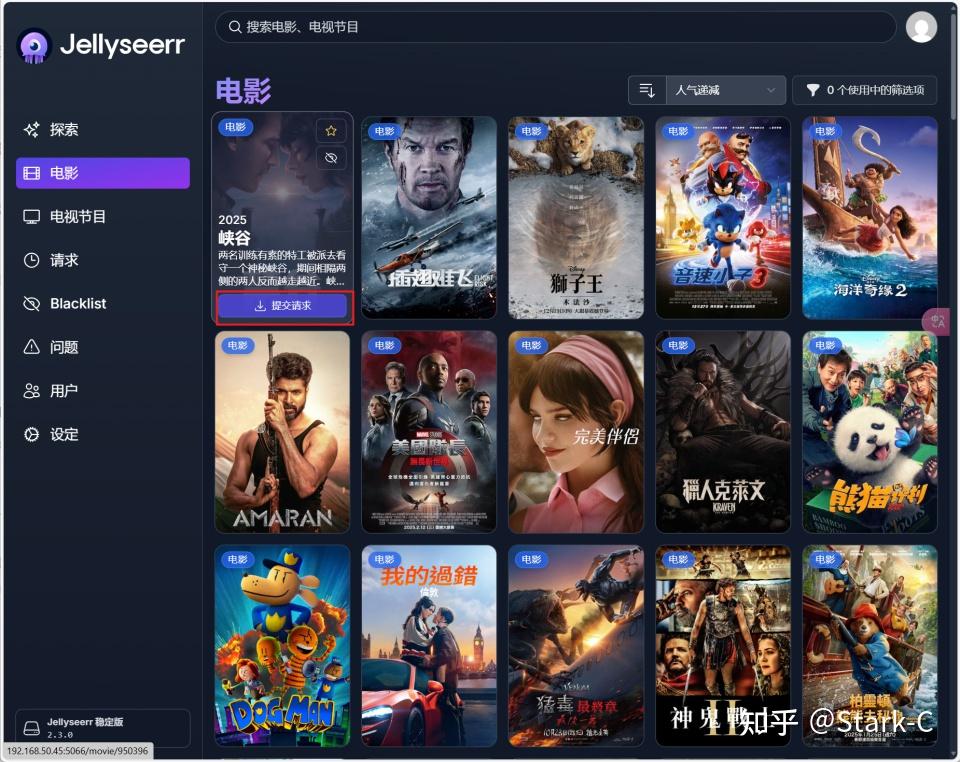The image size is (960, 762).
Task: Add 峡谷 to watchlist via star toggle
Action: (x=329, y=128)
